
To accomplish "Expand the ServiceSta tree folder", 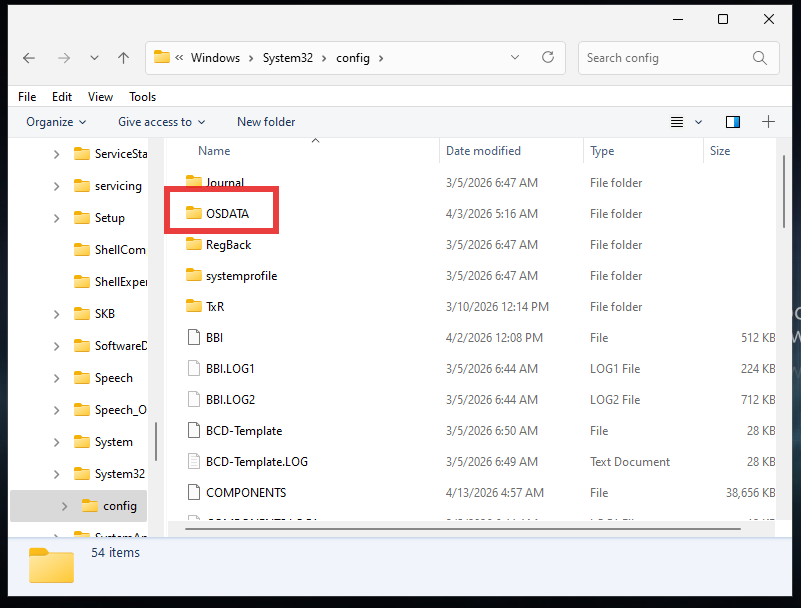I will click(x=57, y=154).
